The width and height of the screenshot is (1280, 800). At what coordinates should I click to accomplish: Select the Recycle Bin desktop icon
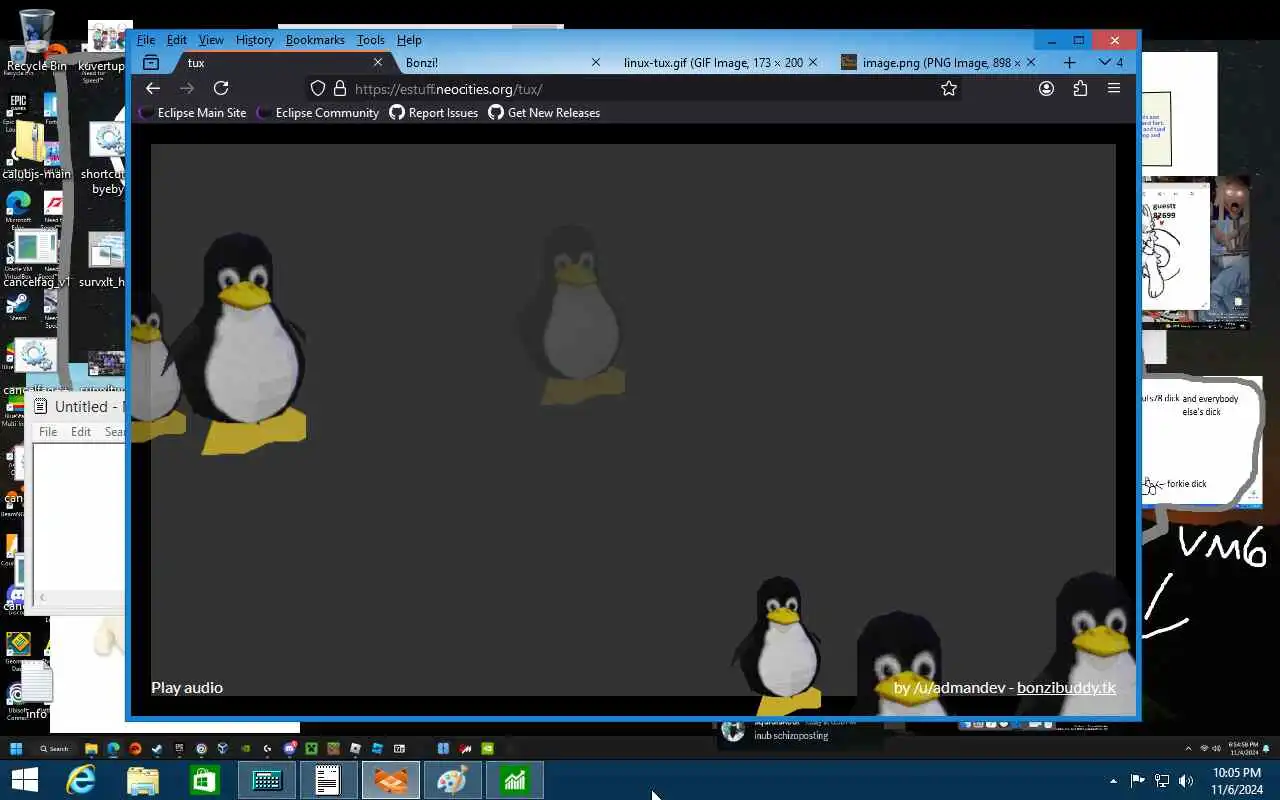pyautogui.click(x=36, y=41)
